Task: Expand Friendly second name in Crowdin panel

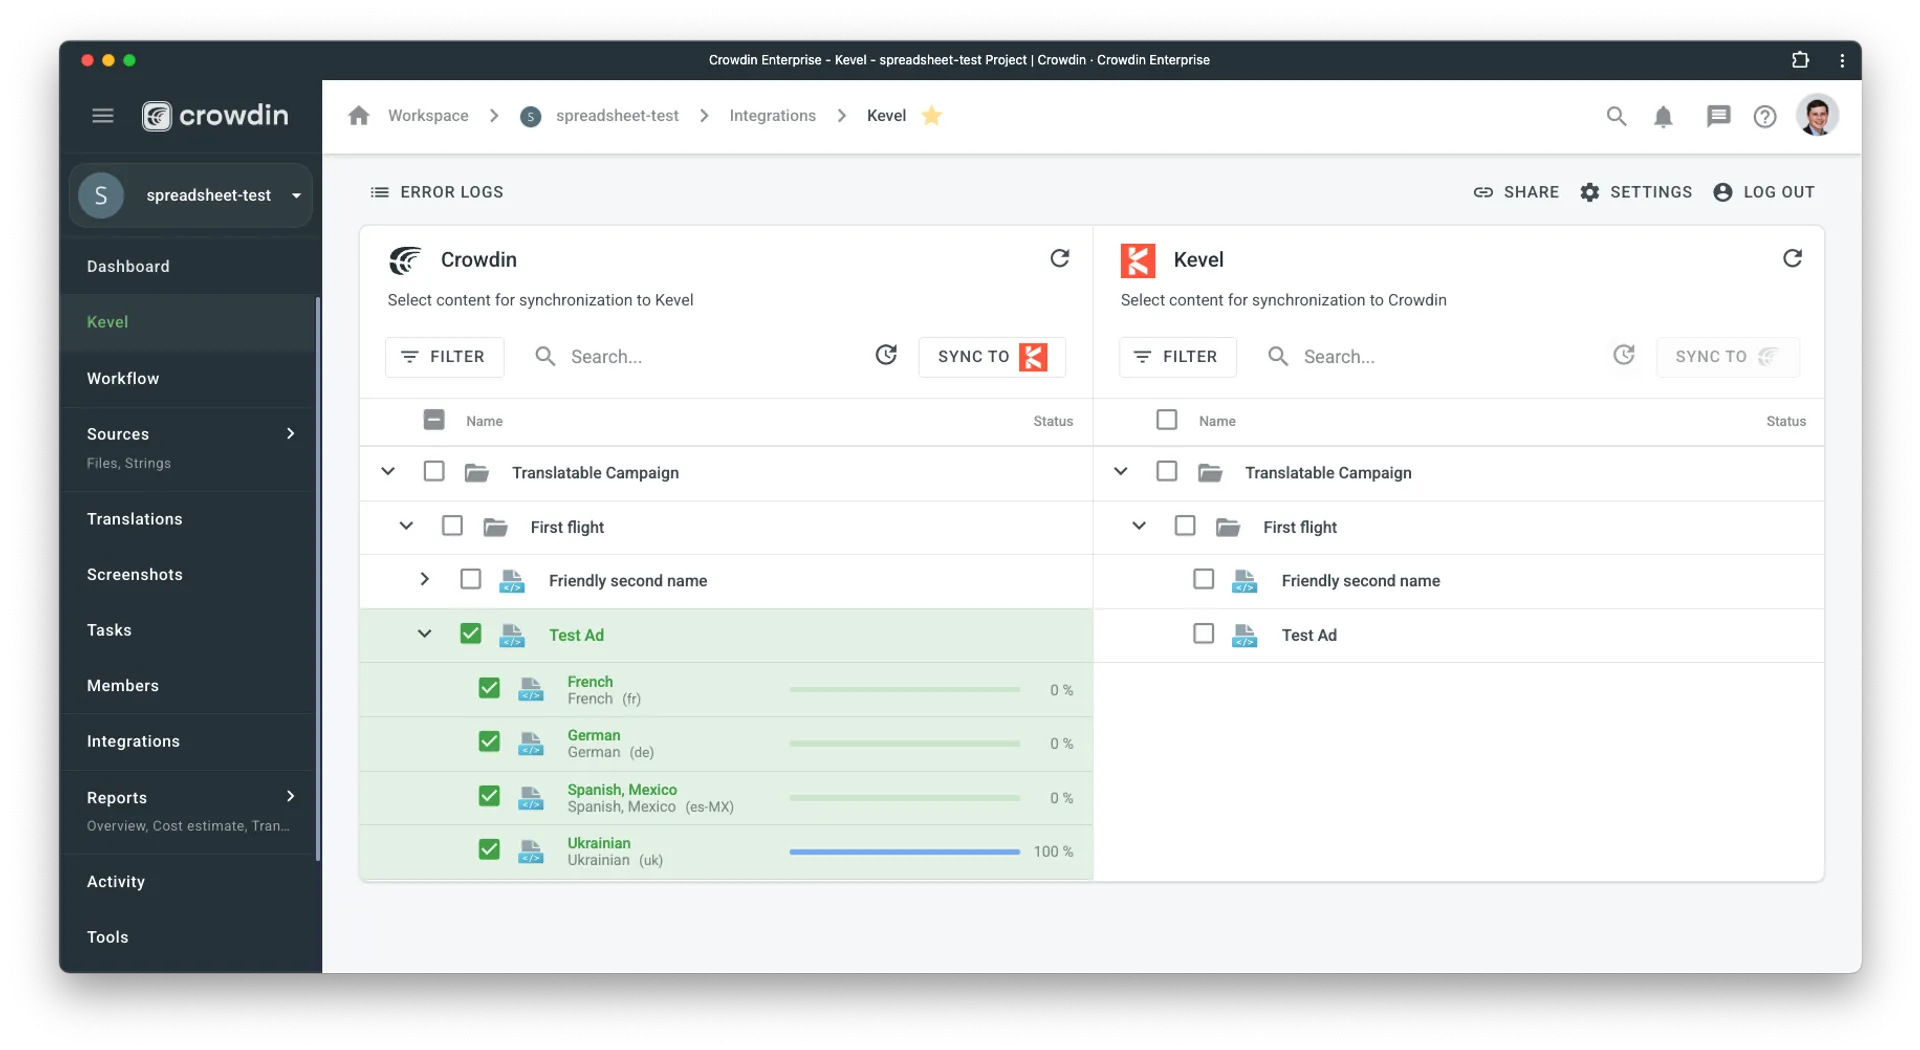Action: [424, 579]
